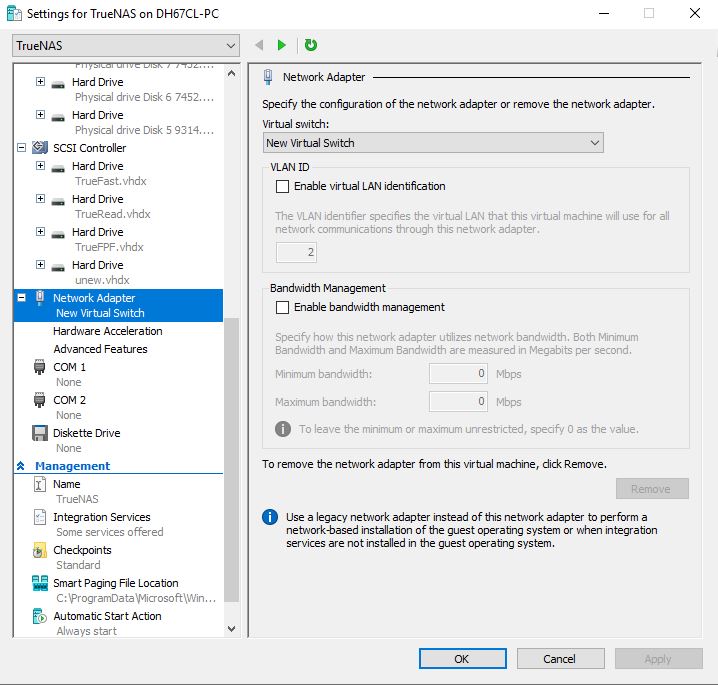The width and height of the screenshot is (718, 685).
Task: Select the SCSI Controller icon
Action: click(x=40, y=148)
